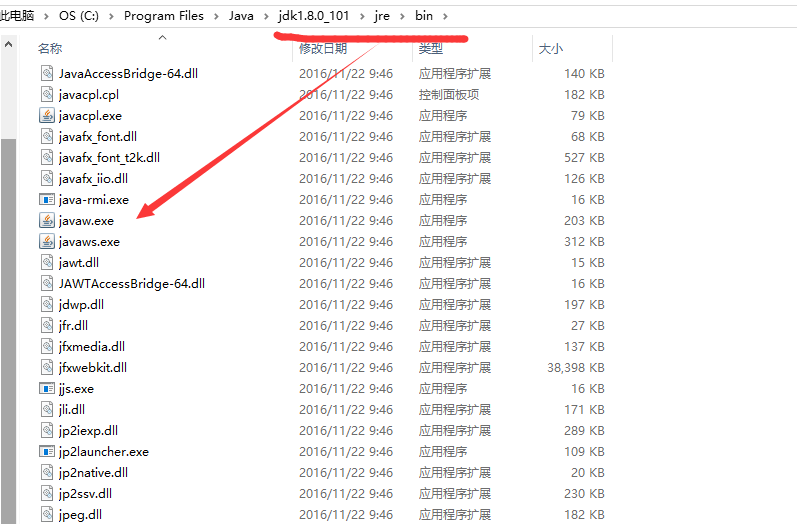Click the jawt.dll file icon
This screenshot has height=524, width=797.
pos(47,262)
